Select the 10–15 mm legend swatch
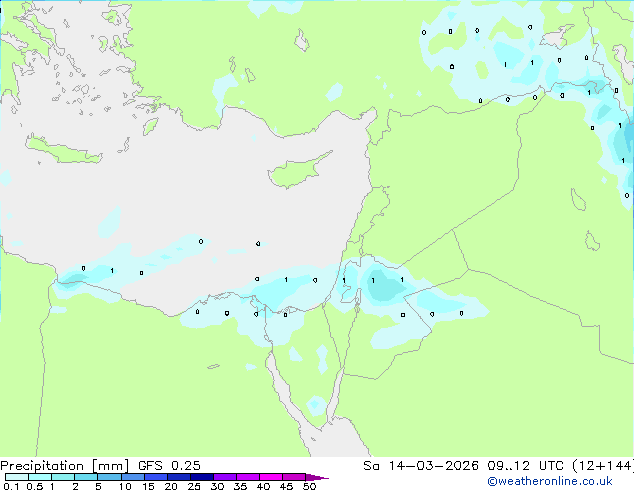The image size is (634, 490). tap(132, 477)
